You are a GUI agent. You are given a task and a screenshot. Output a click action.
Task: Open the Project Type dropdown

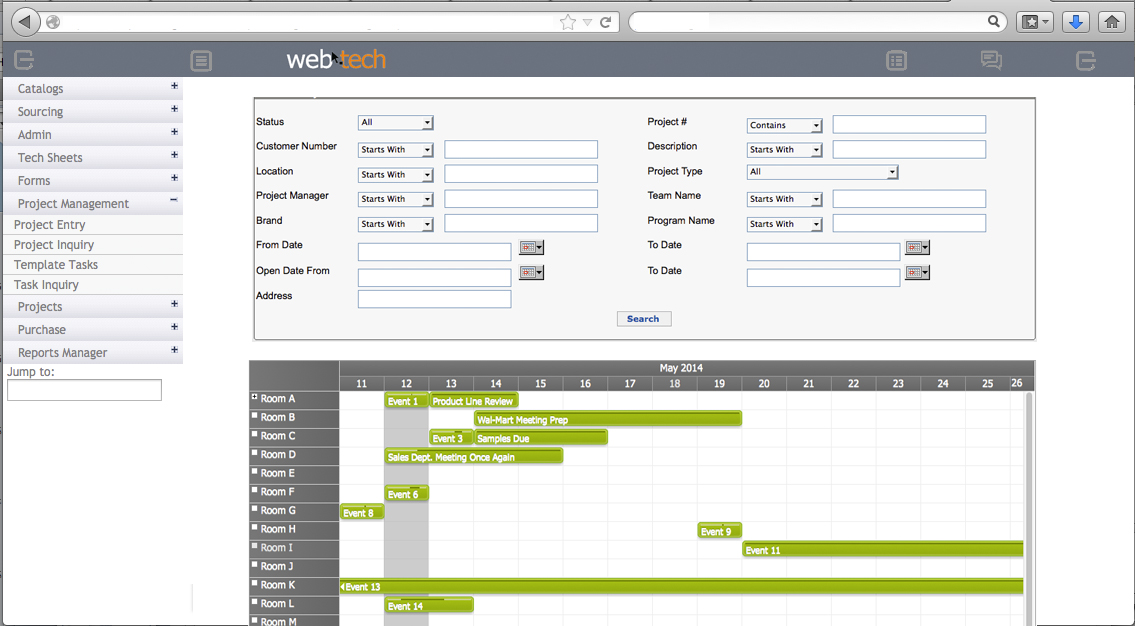[822, 172]
